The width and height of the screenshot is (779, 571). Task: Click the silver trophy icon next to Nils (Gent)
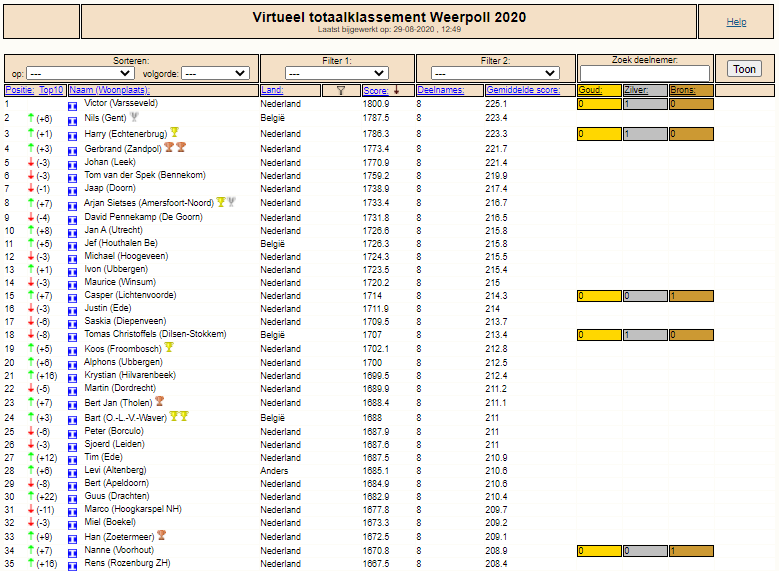pyautogui.click(x=134, y=117)
